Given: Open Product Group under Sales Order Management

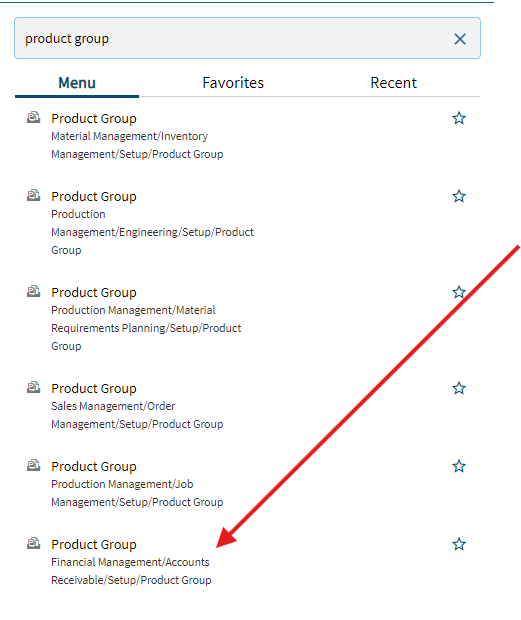Looking at the screenshot, I should pyautogui.click(x=94, y=388).
